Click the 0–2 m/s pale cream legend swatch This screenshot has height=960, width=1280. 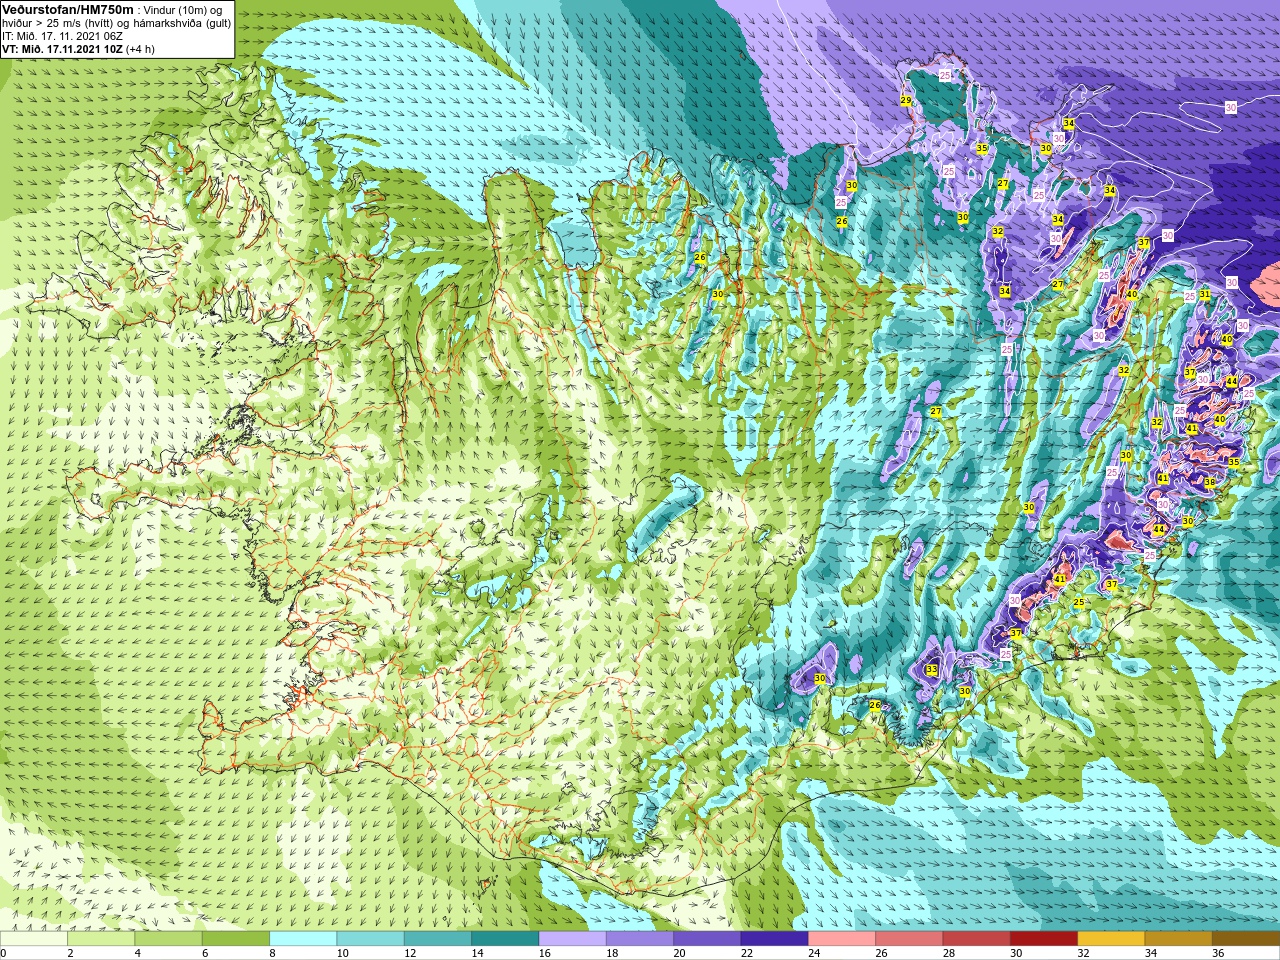click(34, 939)
